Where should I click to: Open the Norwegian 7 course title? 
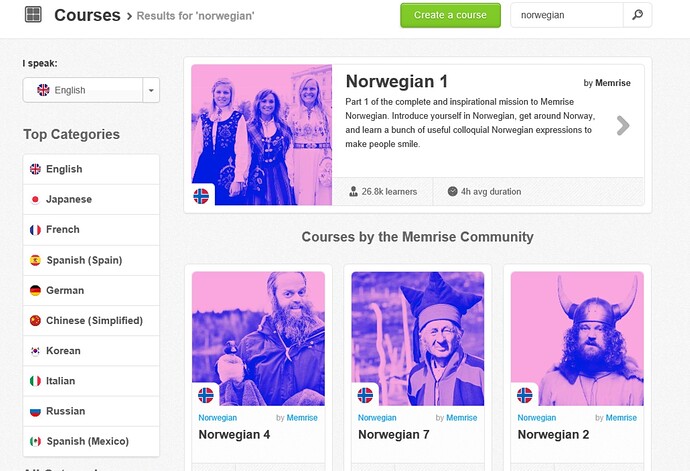393,434
